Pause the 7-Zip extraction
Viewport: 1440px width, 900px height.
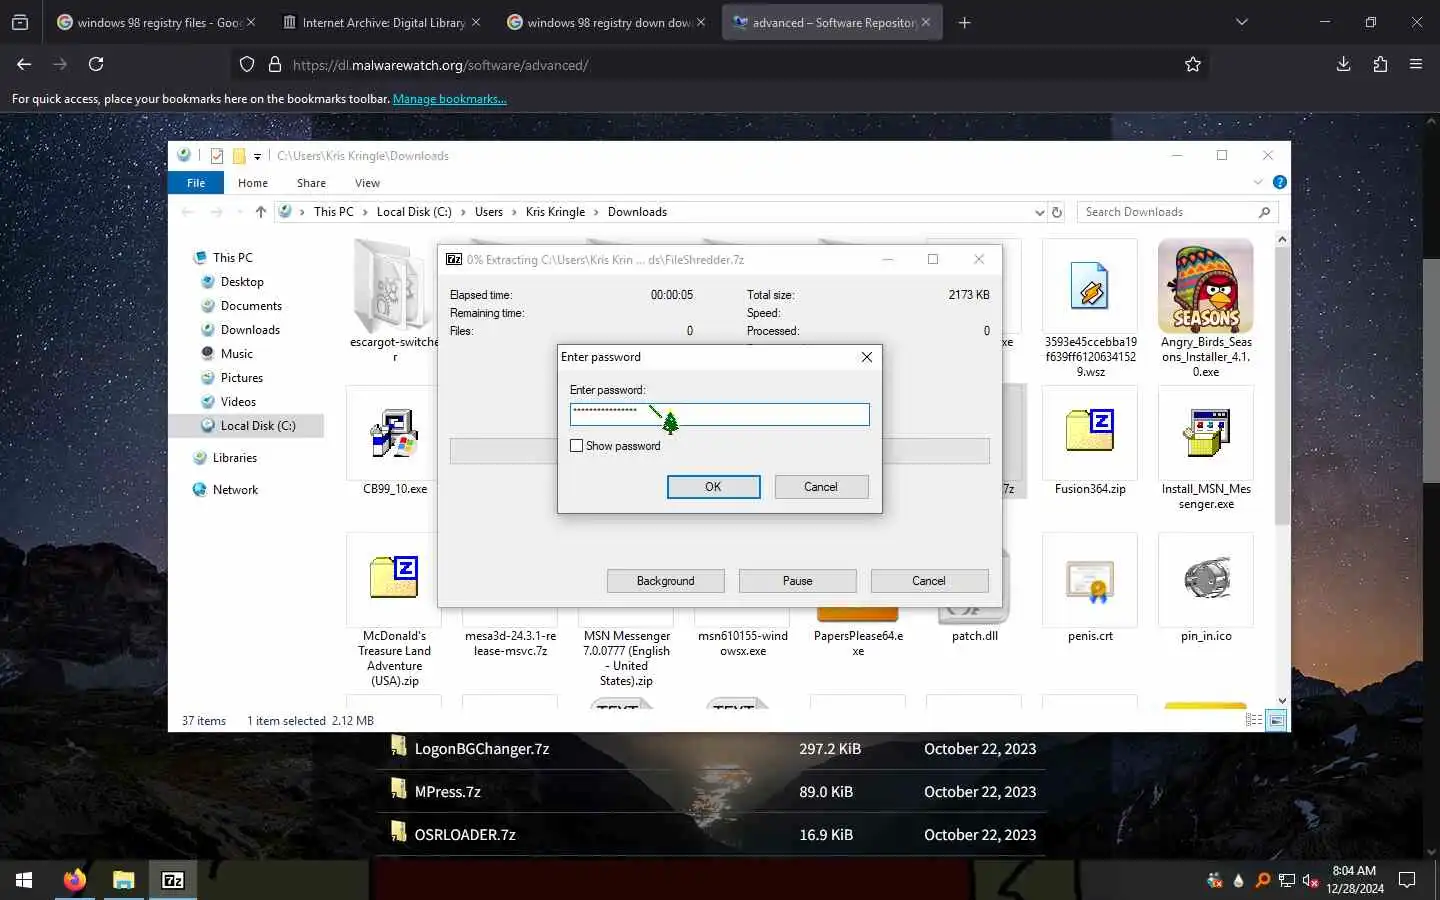point(797,581)
